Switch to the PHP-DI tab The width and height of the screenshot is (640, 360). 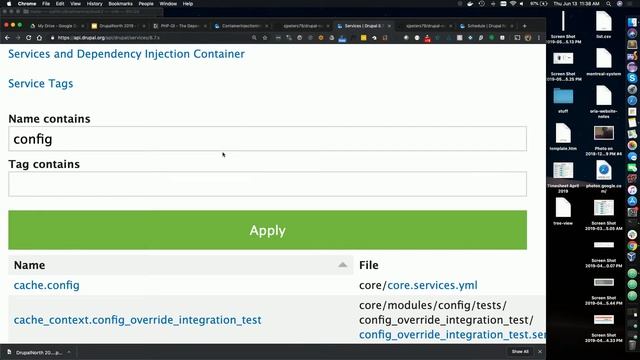pyautogui.click(x=180, y=26)
